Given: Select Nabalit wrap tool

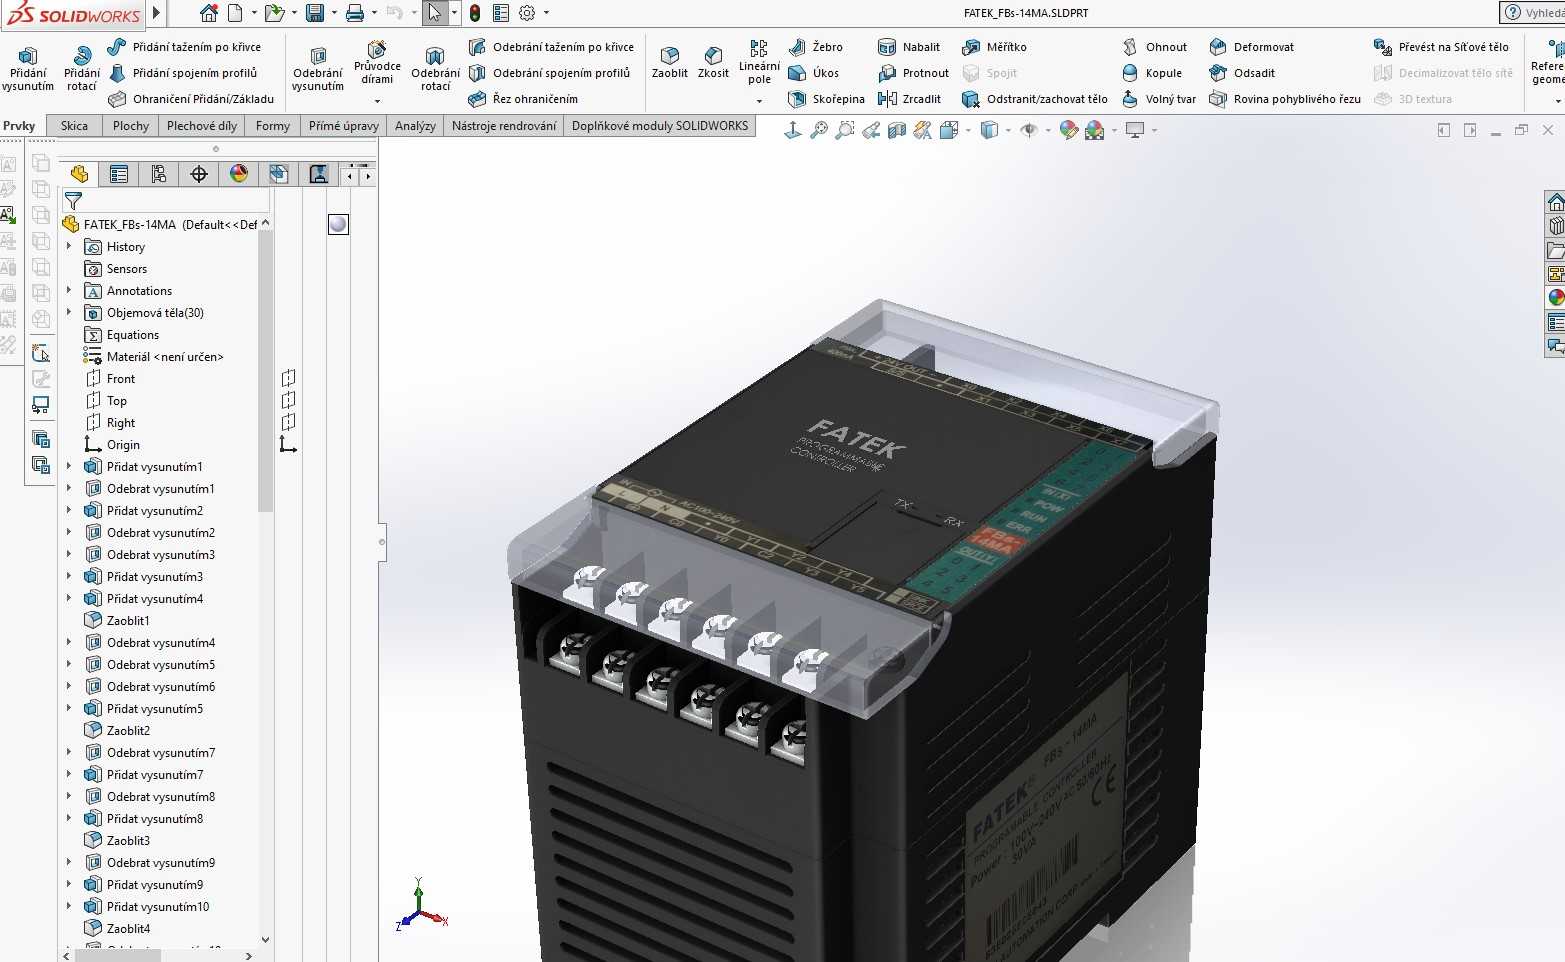Looking at the screenshot, I should 909,47.
